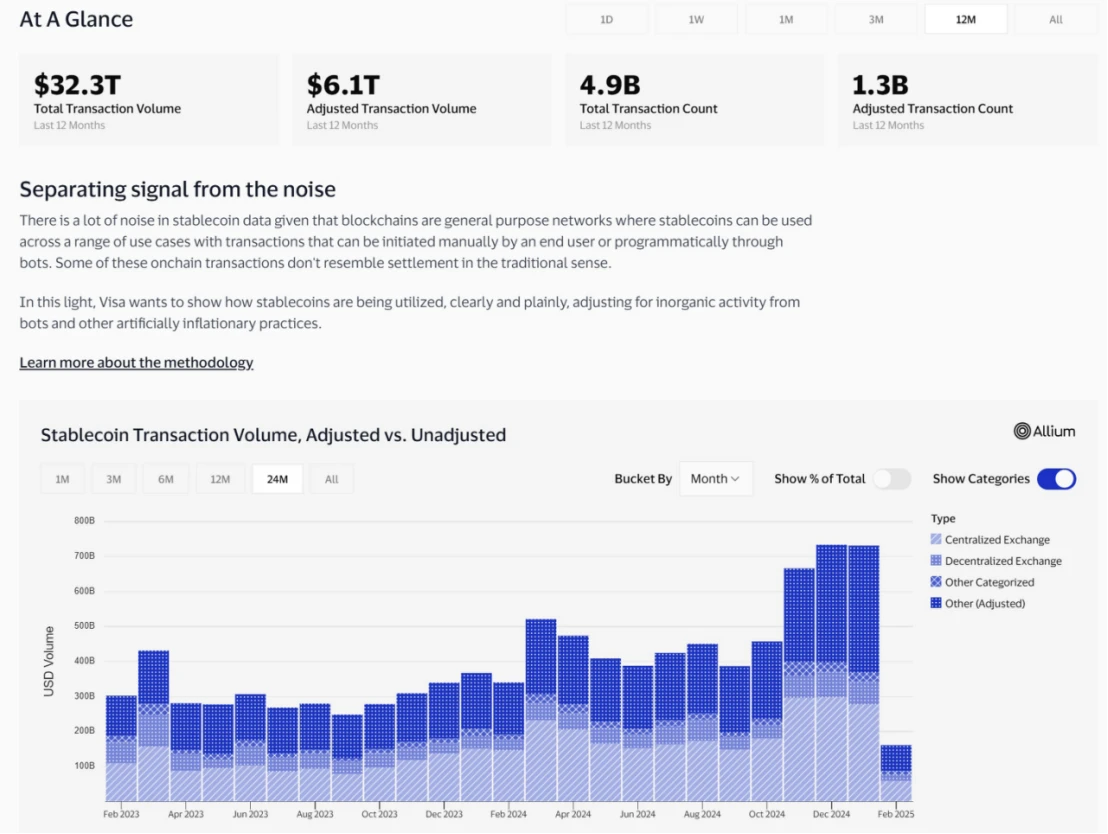The width and height of the screenshot is (1108, 834).
Task: Set chart range to 6M
Action: (166, 479)
